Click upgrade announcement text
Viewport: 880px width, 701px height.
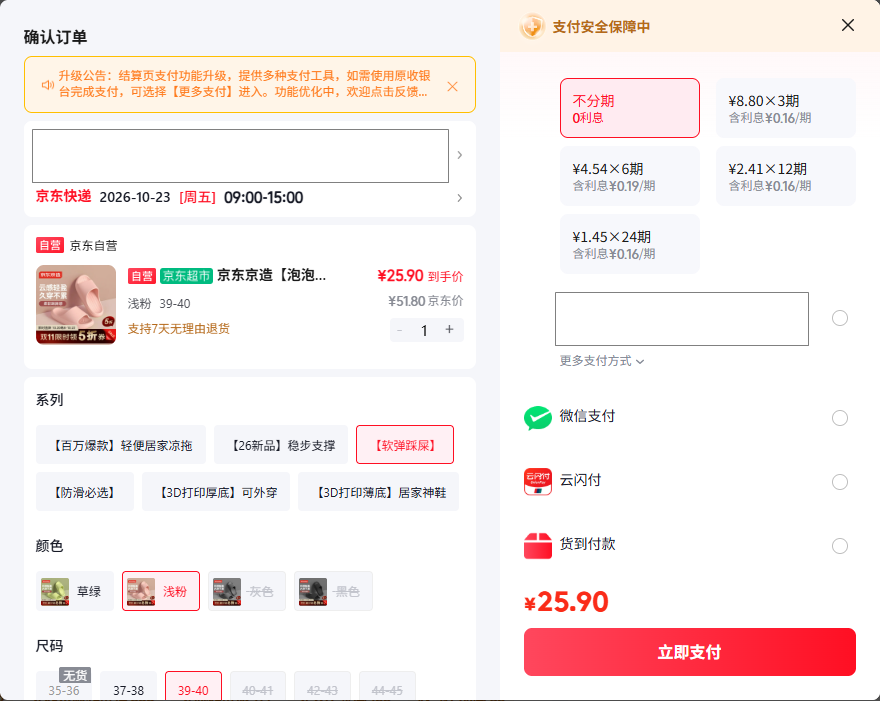(245, 84)
